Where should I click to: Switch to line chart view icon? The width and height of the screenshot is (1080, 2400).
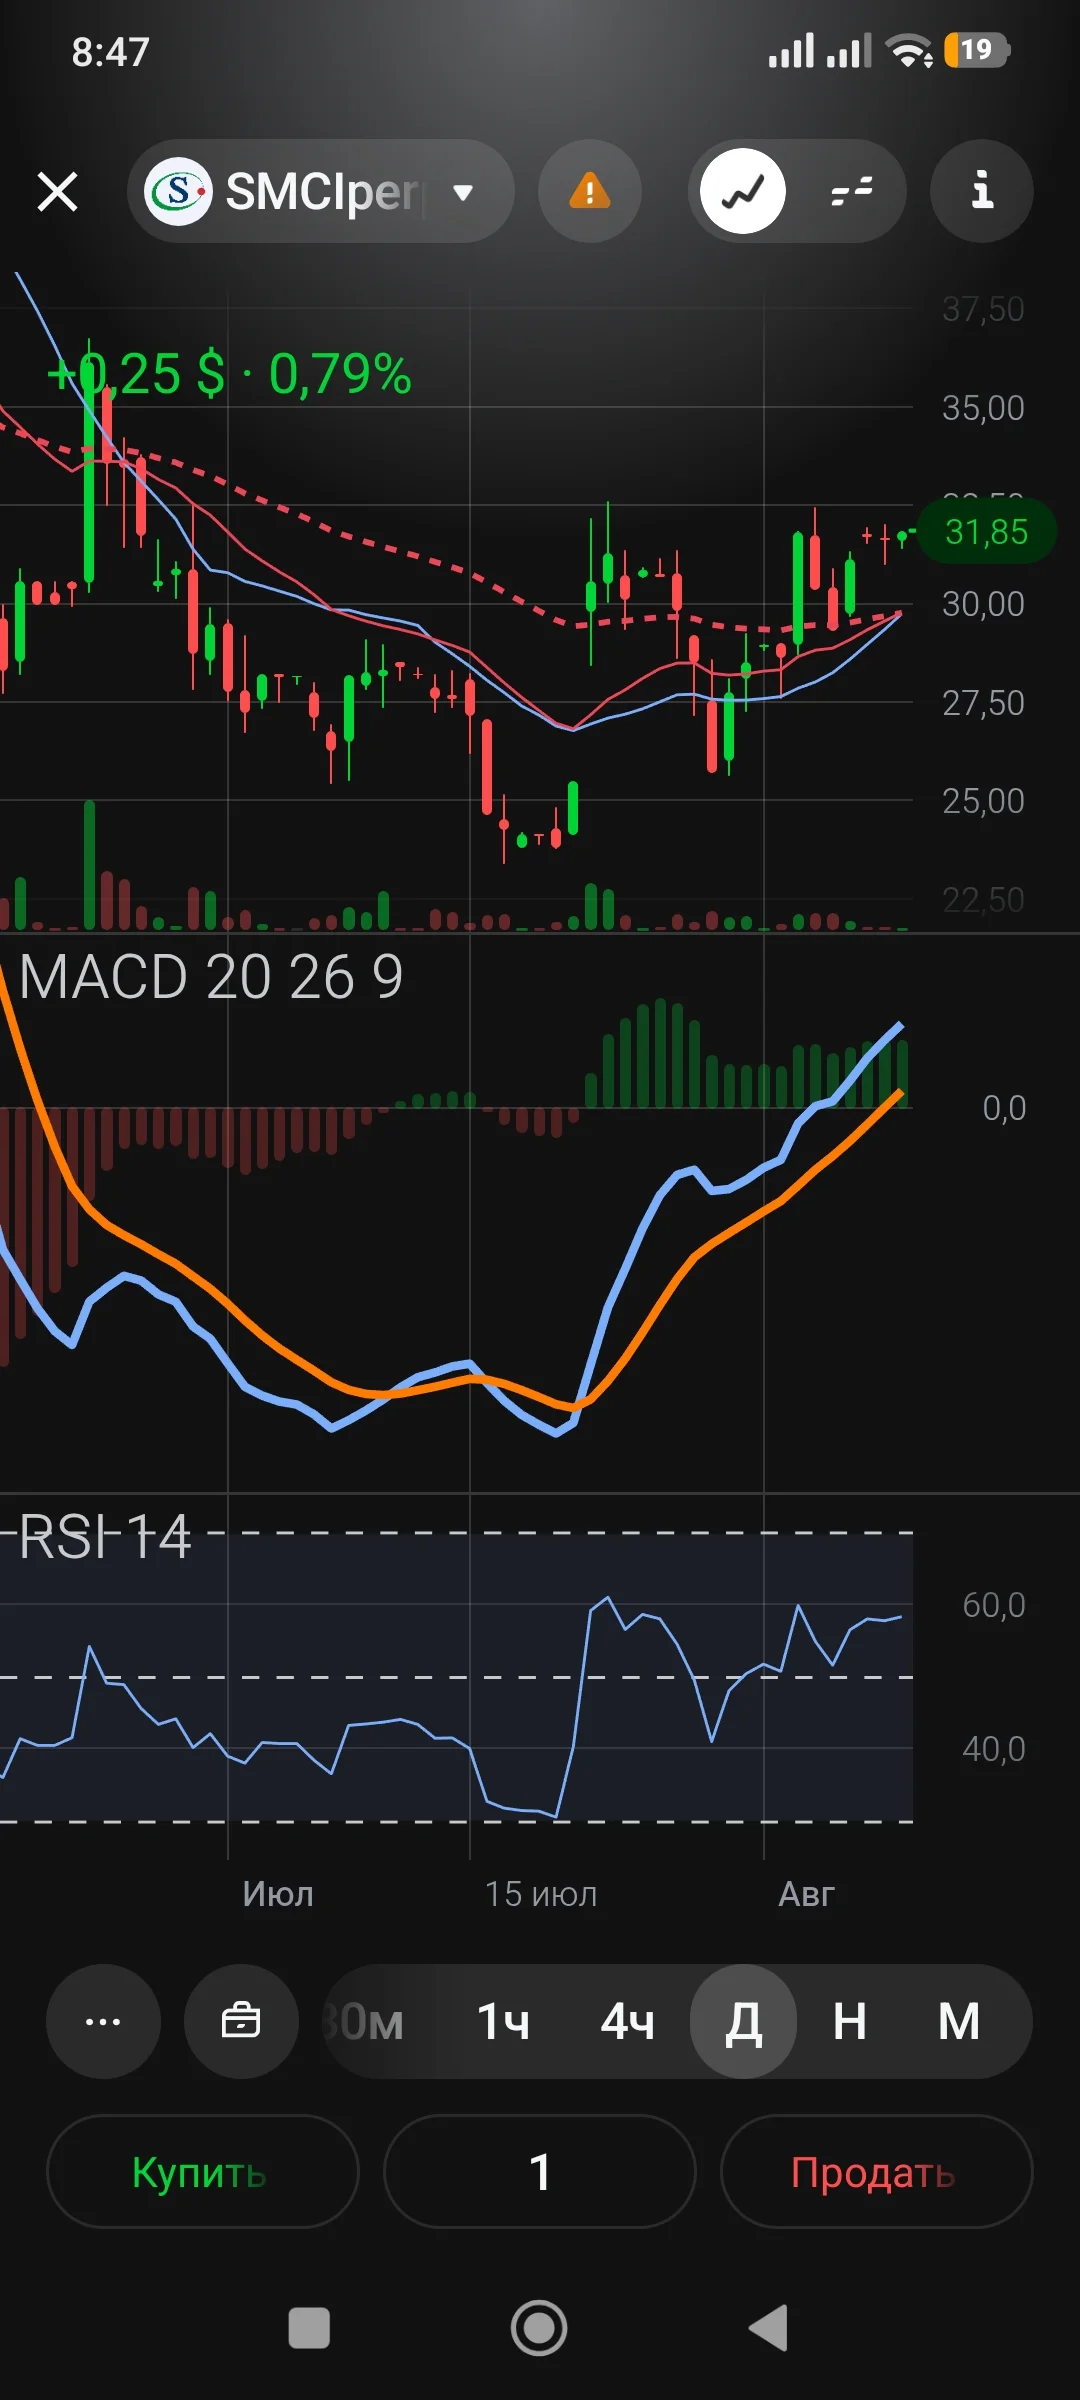tap(743, 191)
